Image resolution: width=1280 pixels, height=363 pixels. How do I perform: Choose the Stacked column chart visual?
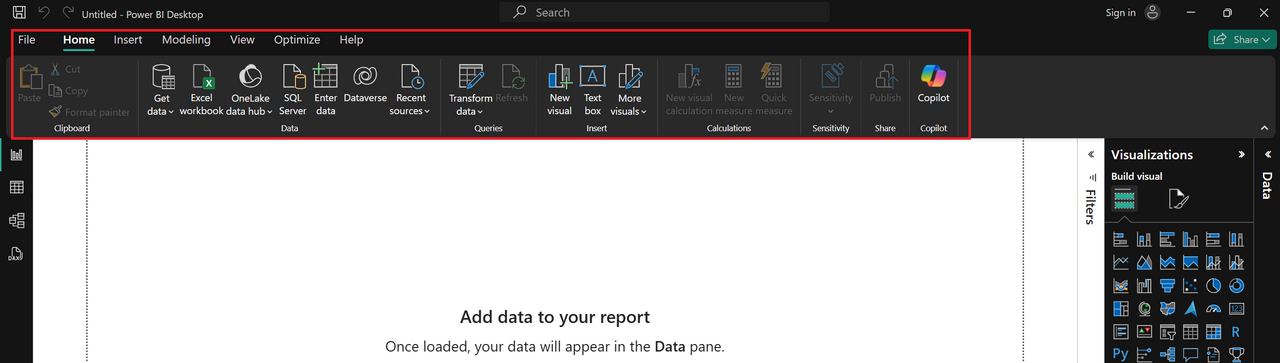point(1144,239)
